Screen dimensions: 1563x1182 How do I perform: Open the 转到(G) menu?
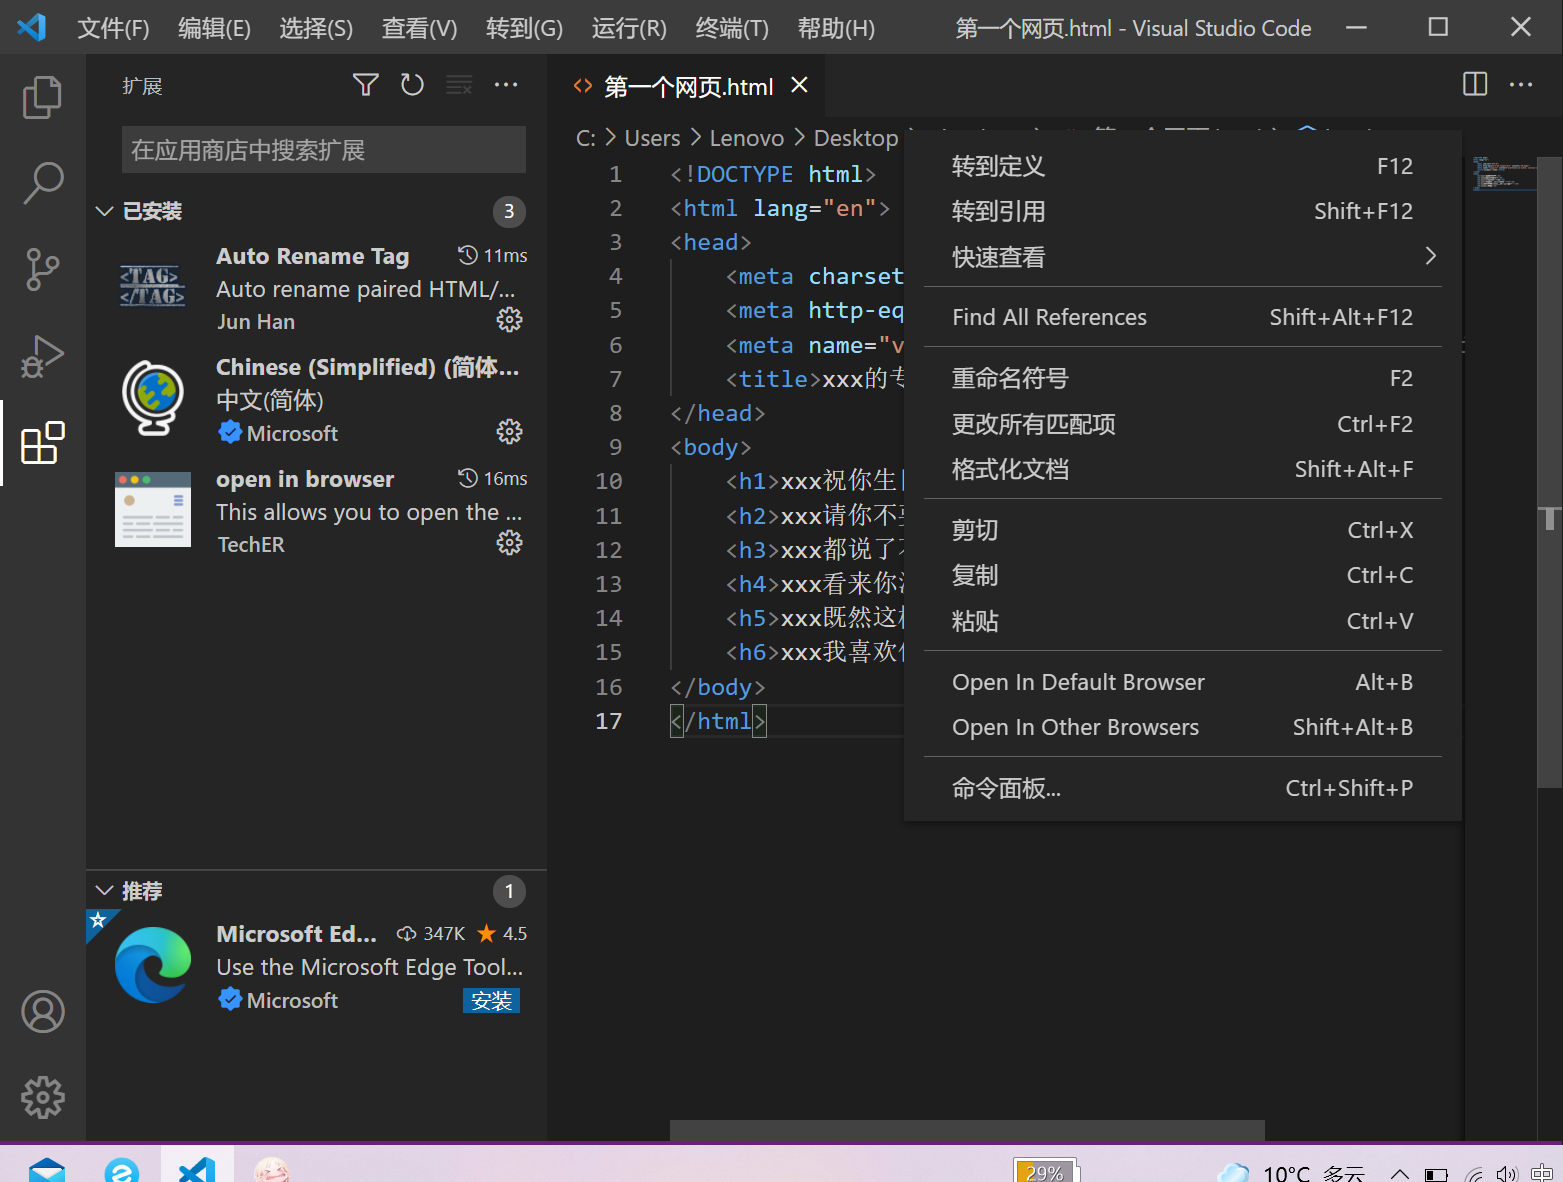(524, 28)
